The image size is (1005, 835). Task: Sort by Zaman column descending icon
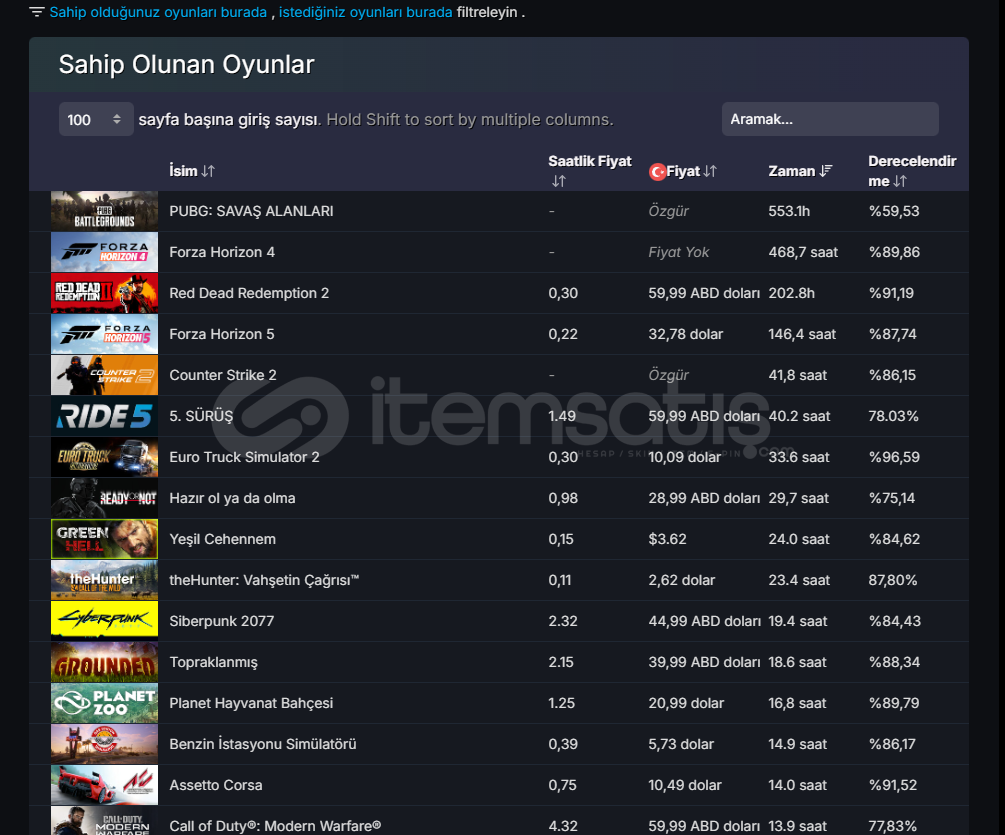(x=826, y=171)
